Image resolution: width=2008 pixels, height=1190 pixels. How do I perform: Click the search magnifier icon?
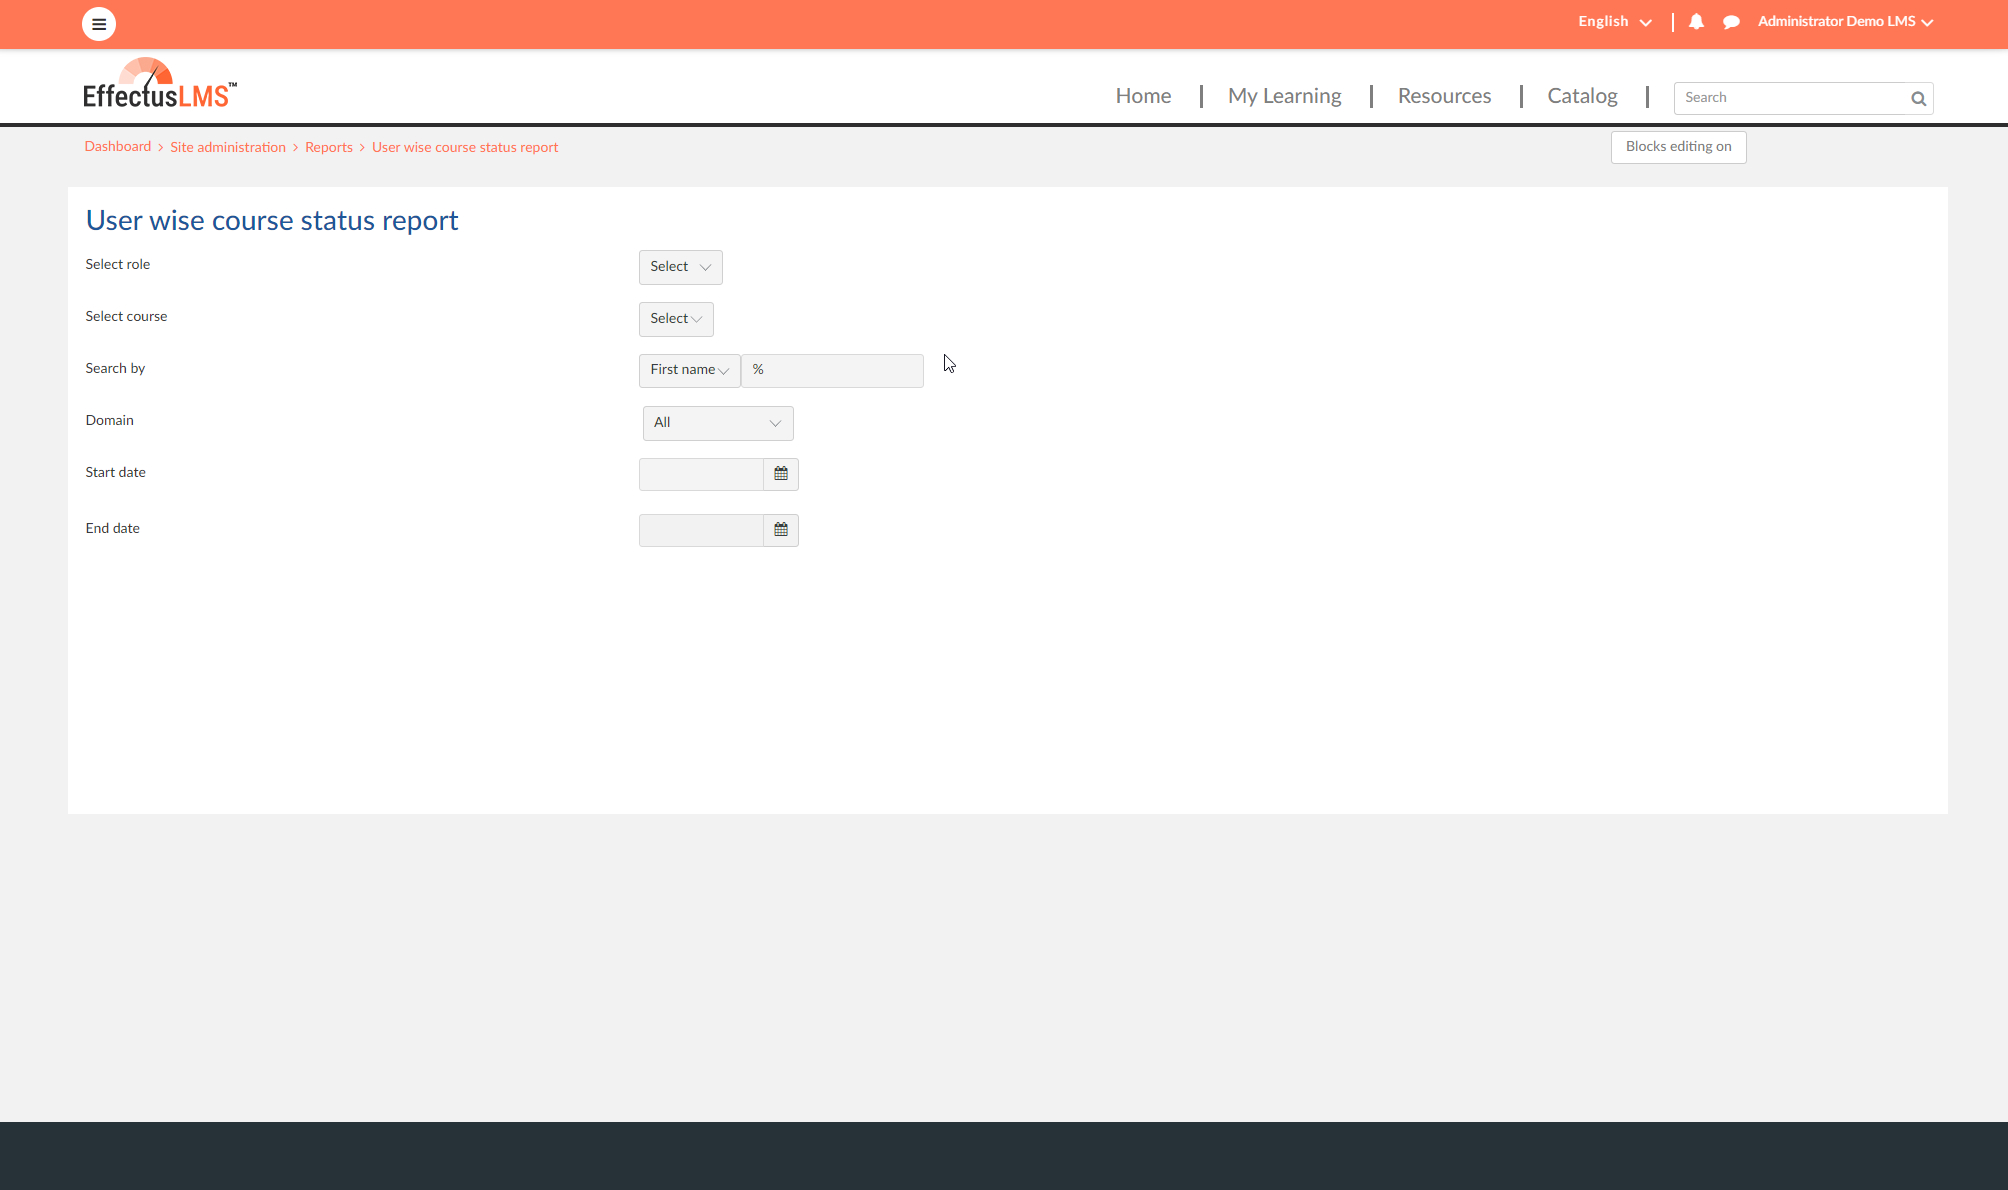coord(1918,98)
